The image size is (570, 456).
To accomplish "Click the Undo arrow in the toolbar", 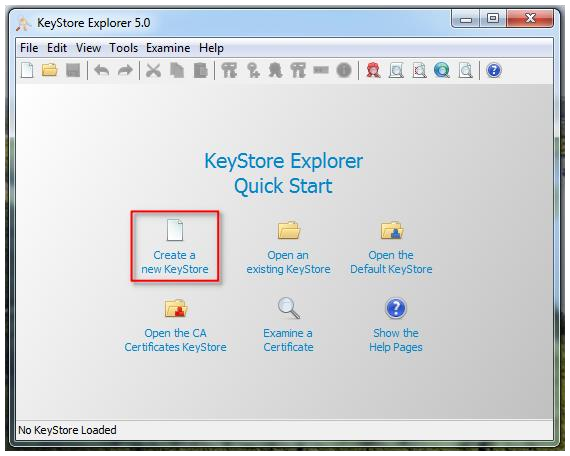I will [102, 70].
